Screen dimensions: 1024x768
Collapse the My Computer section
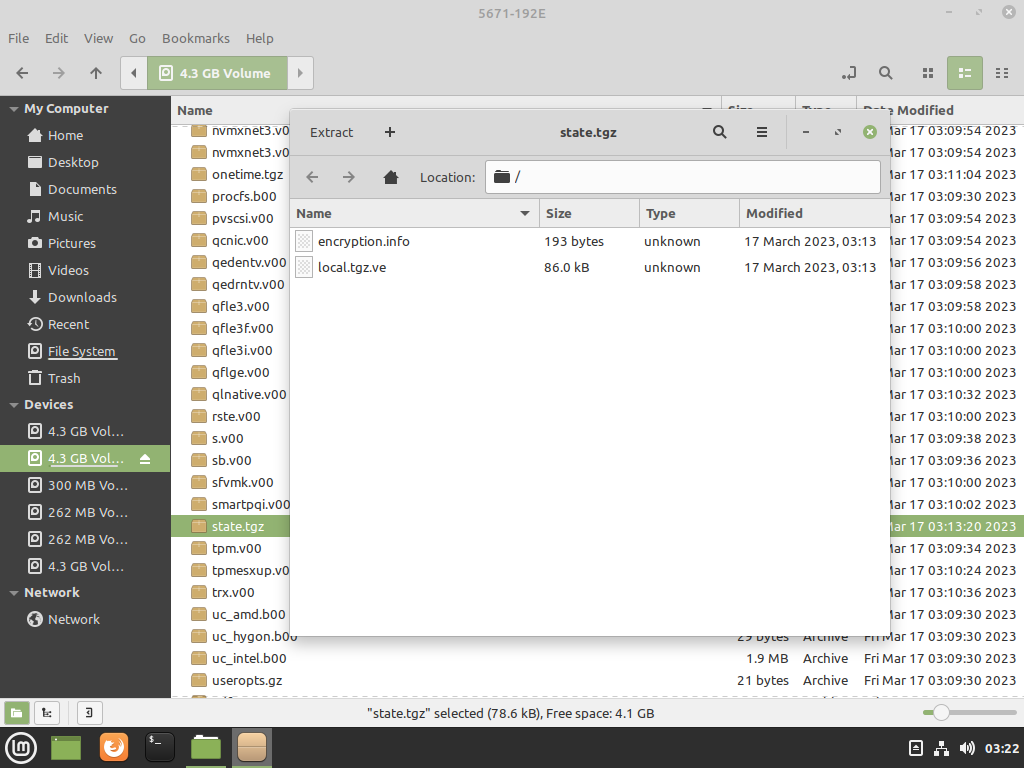click(14, 109)
